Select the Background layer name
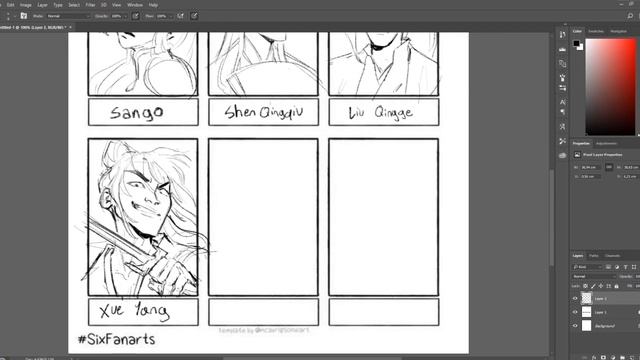Image resolution: width=640 pixels, height=360 pixels. pos(604,326)
